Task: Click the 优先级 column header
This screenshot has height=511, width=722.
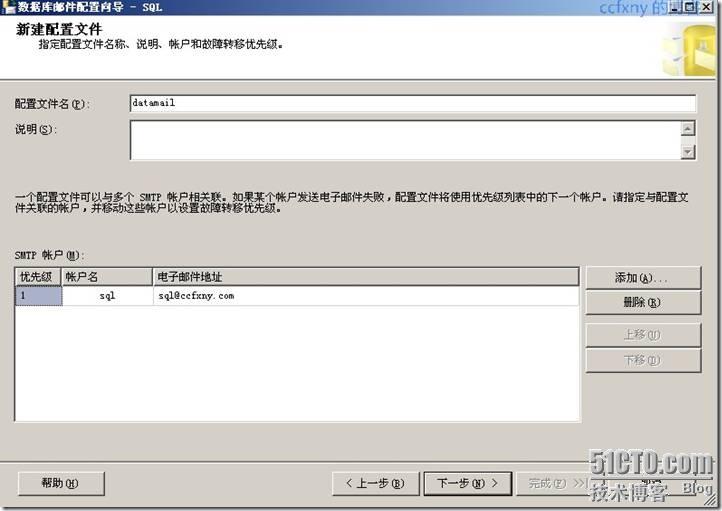Action: (38, 277)
